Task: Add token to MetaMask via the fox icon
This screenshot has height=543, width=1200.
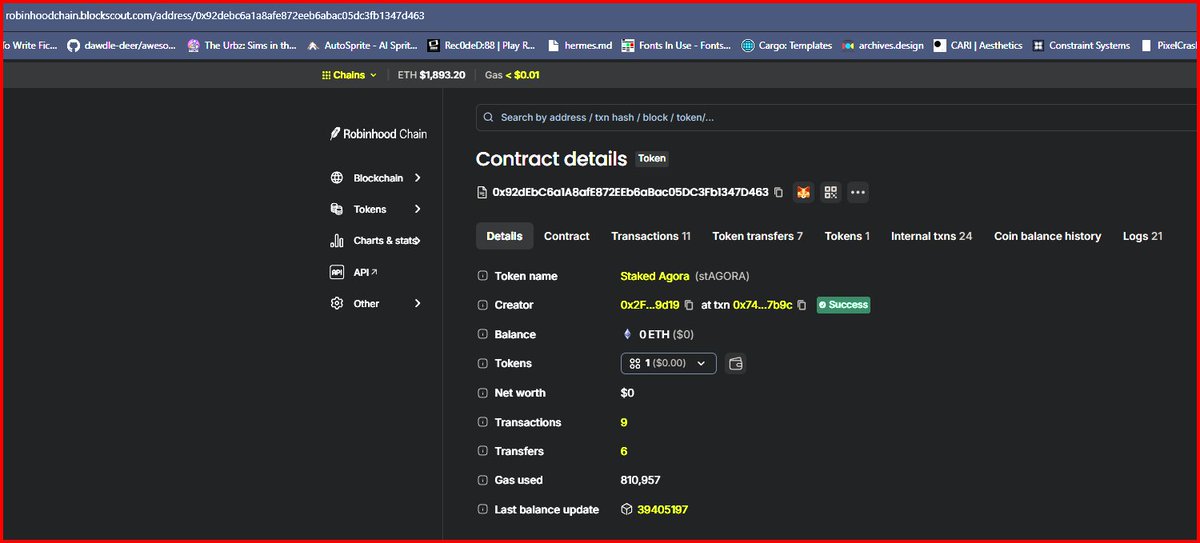Action: tap(803, 192)
